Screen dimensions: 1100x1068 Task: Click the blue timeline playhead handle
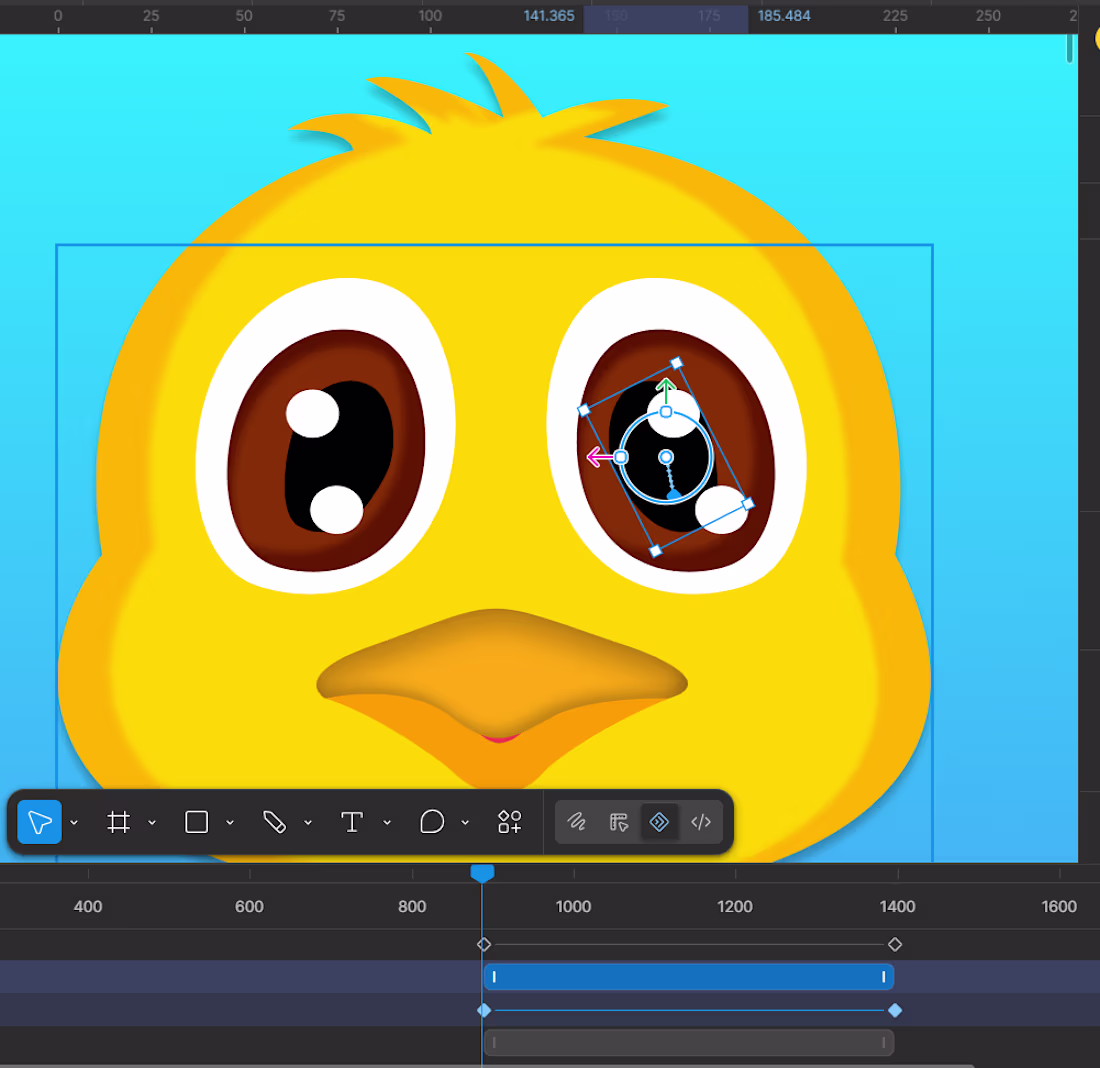482,874
